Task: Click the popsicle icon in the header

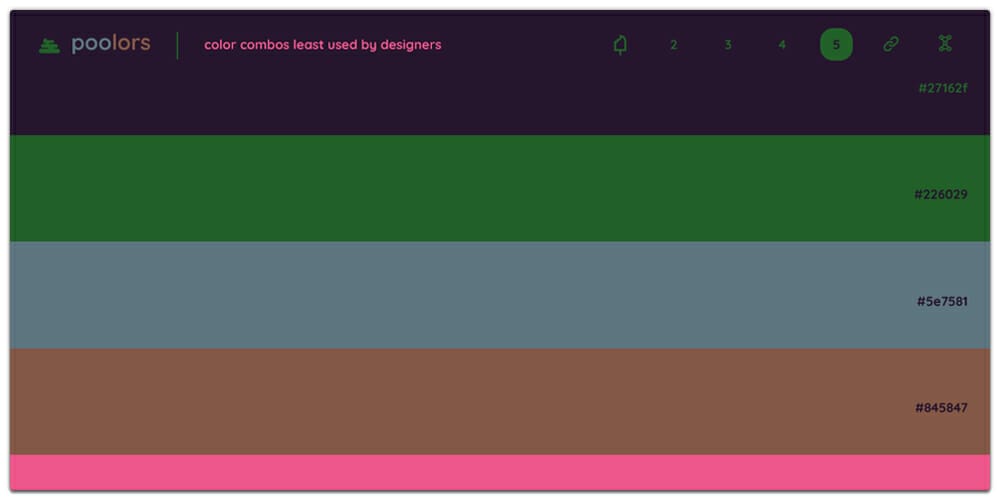Action: point(620,45)
